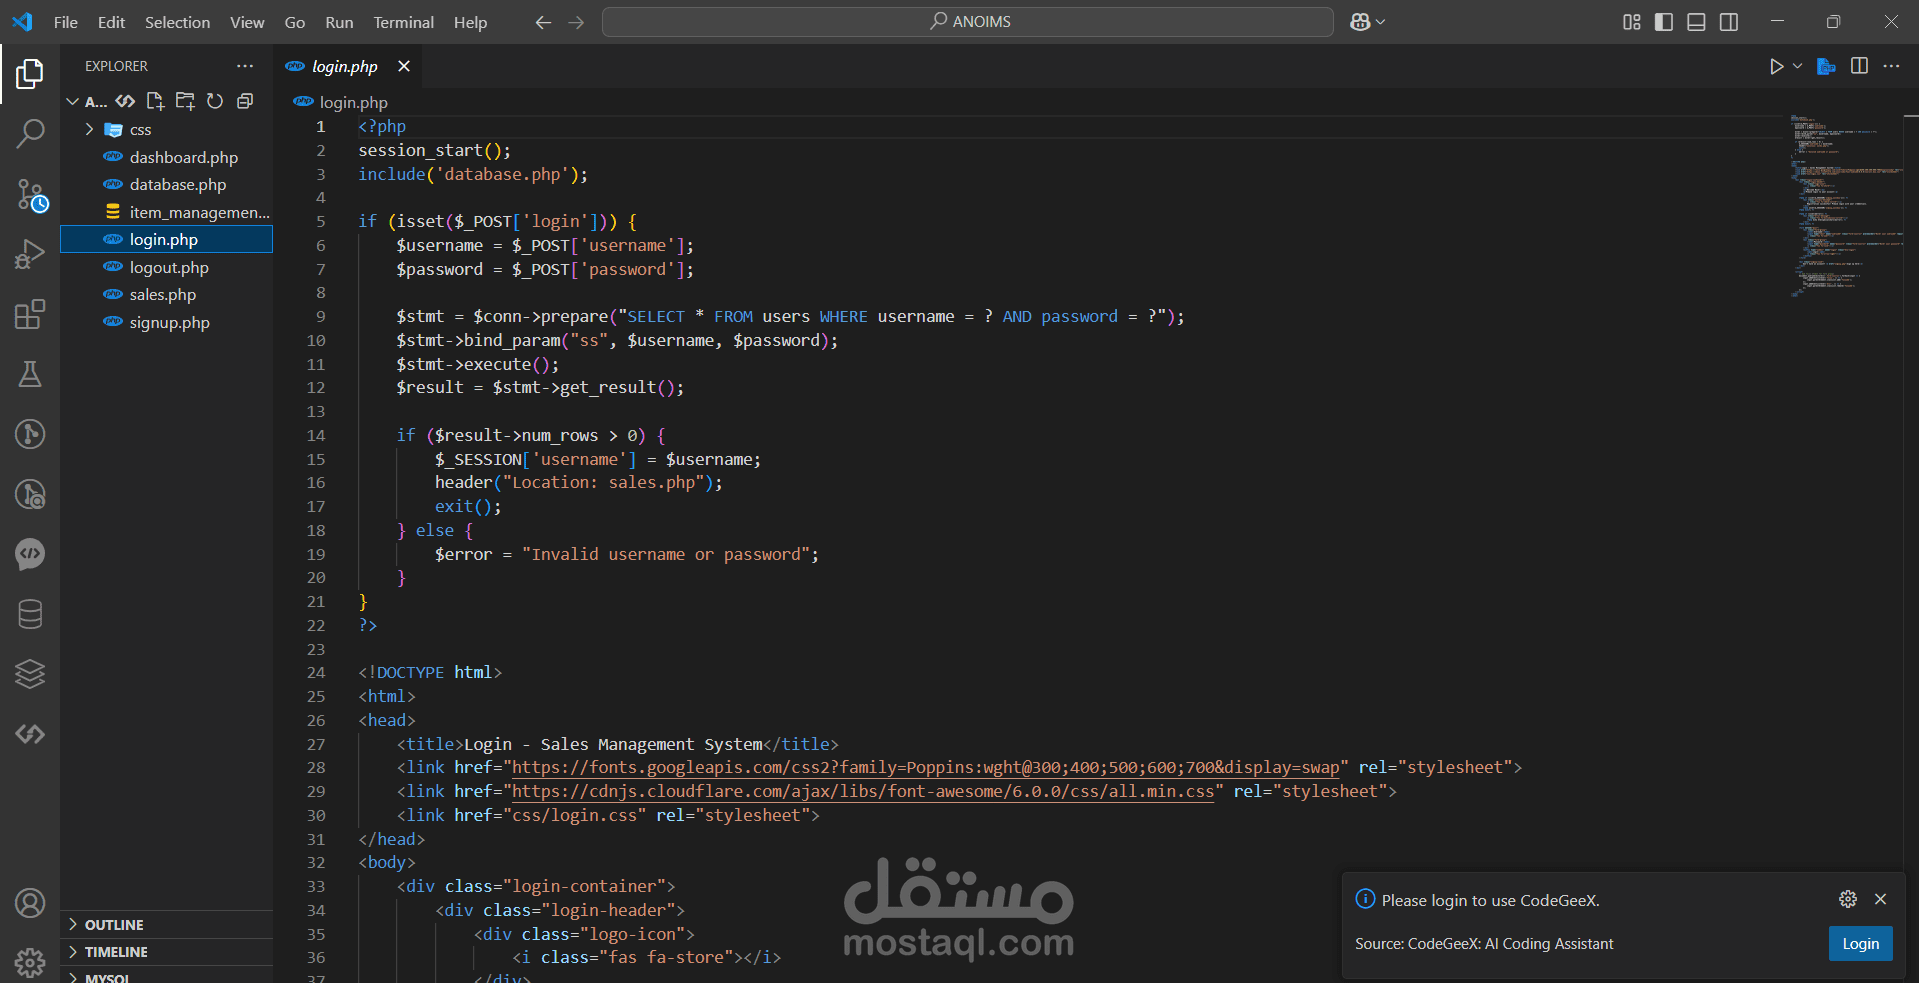1919x983 pixels.
Task: Refresh the Explorer file tree
Action: 215,101
